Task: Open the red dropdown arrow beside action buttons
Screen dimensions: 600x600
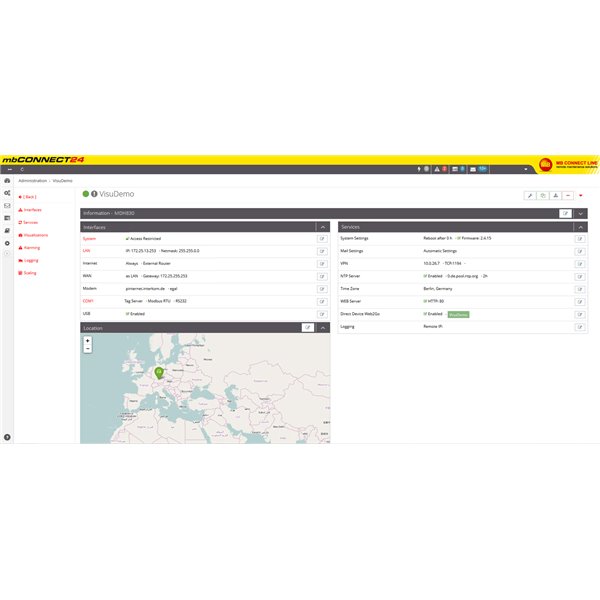Action: click(x=581, y=196)
